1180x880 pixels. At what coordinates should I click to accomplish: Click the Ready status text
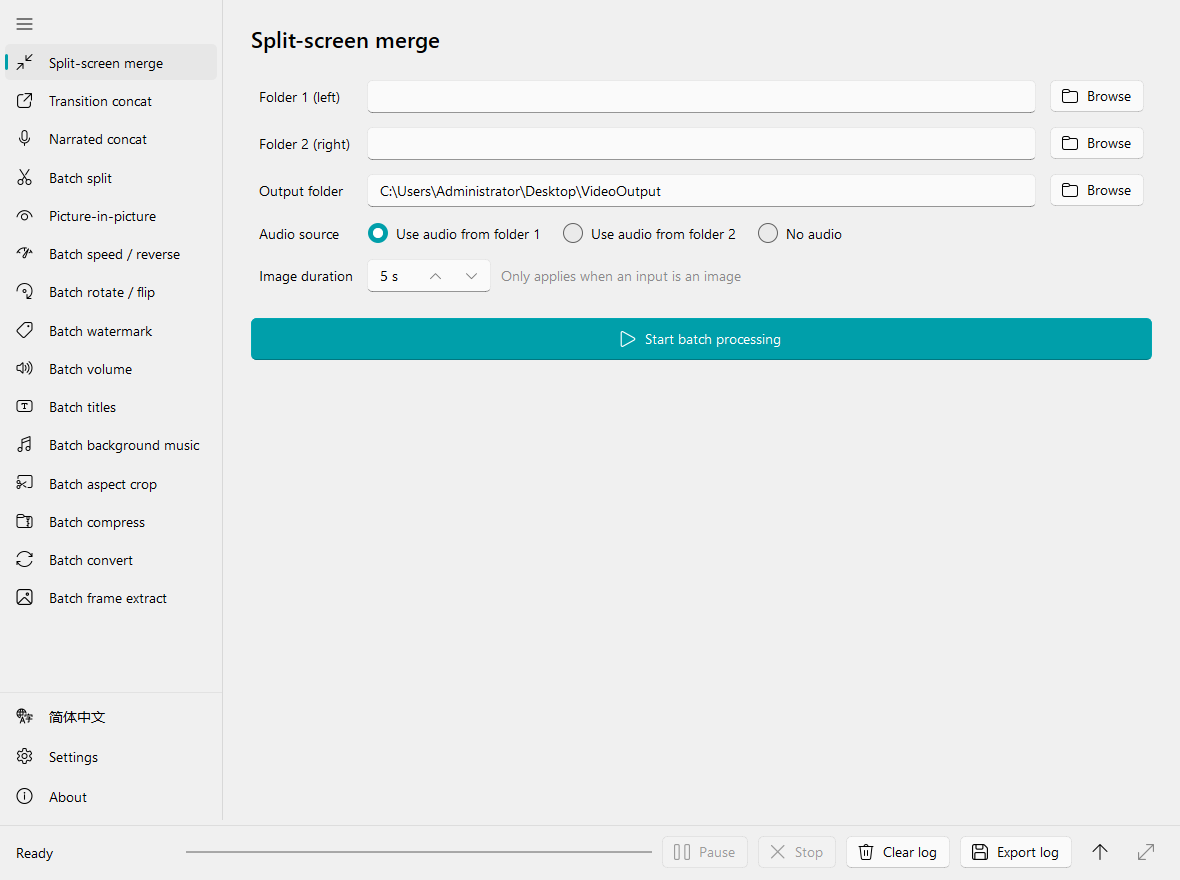(35, 853)
